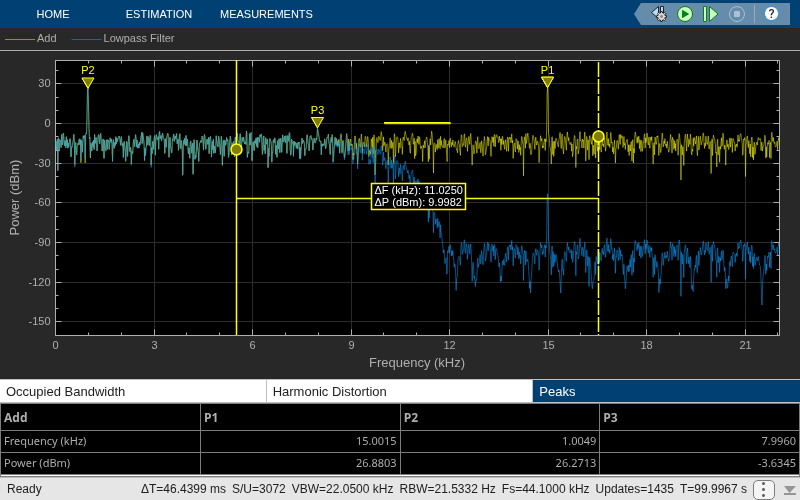
Task: Click the P2 column header
Action: pos(499,417)
